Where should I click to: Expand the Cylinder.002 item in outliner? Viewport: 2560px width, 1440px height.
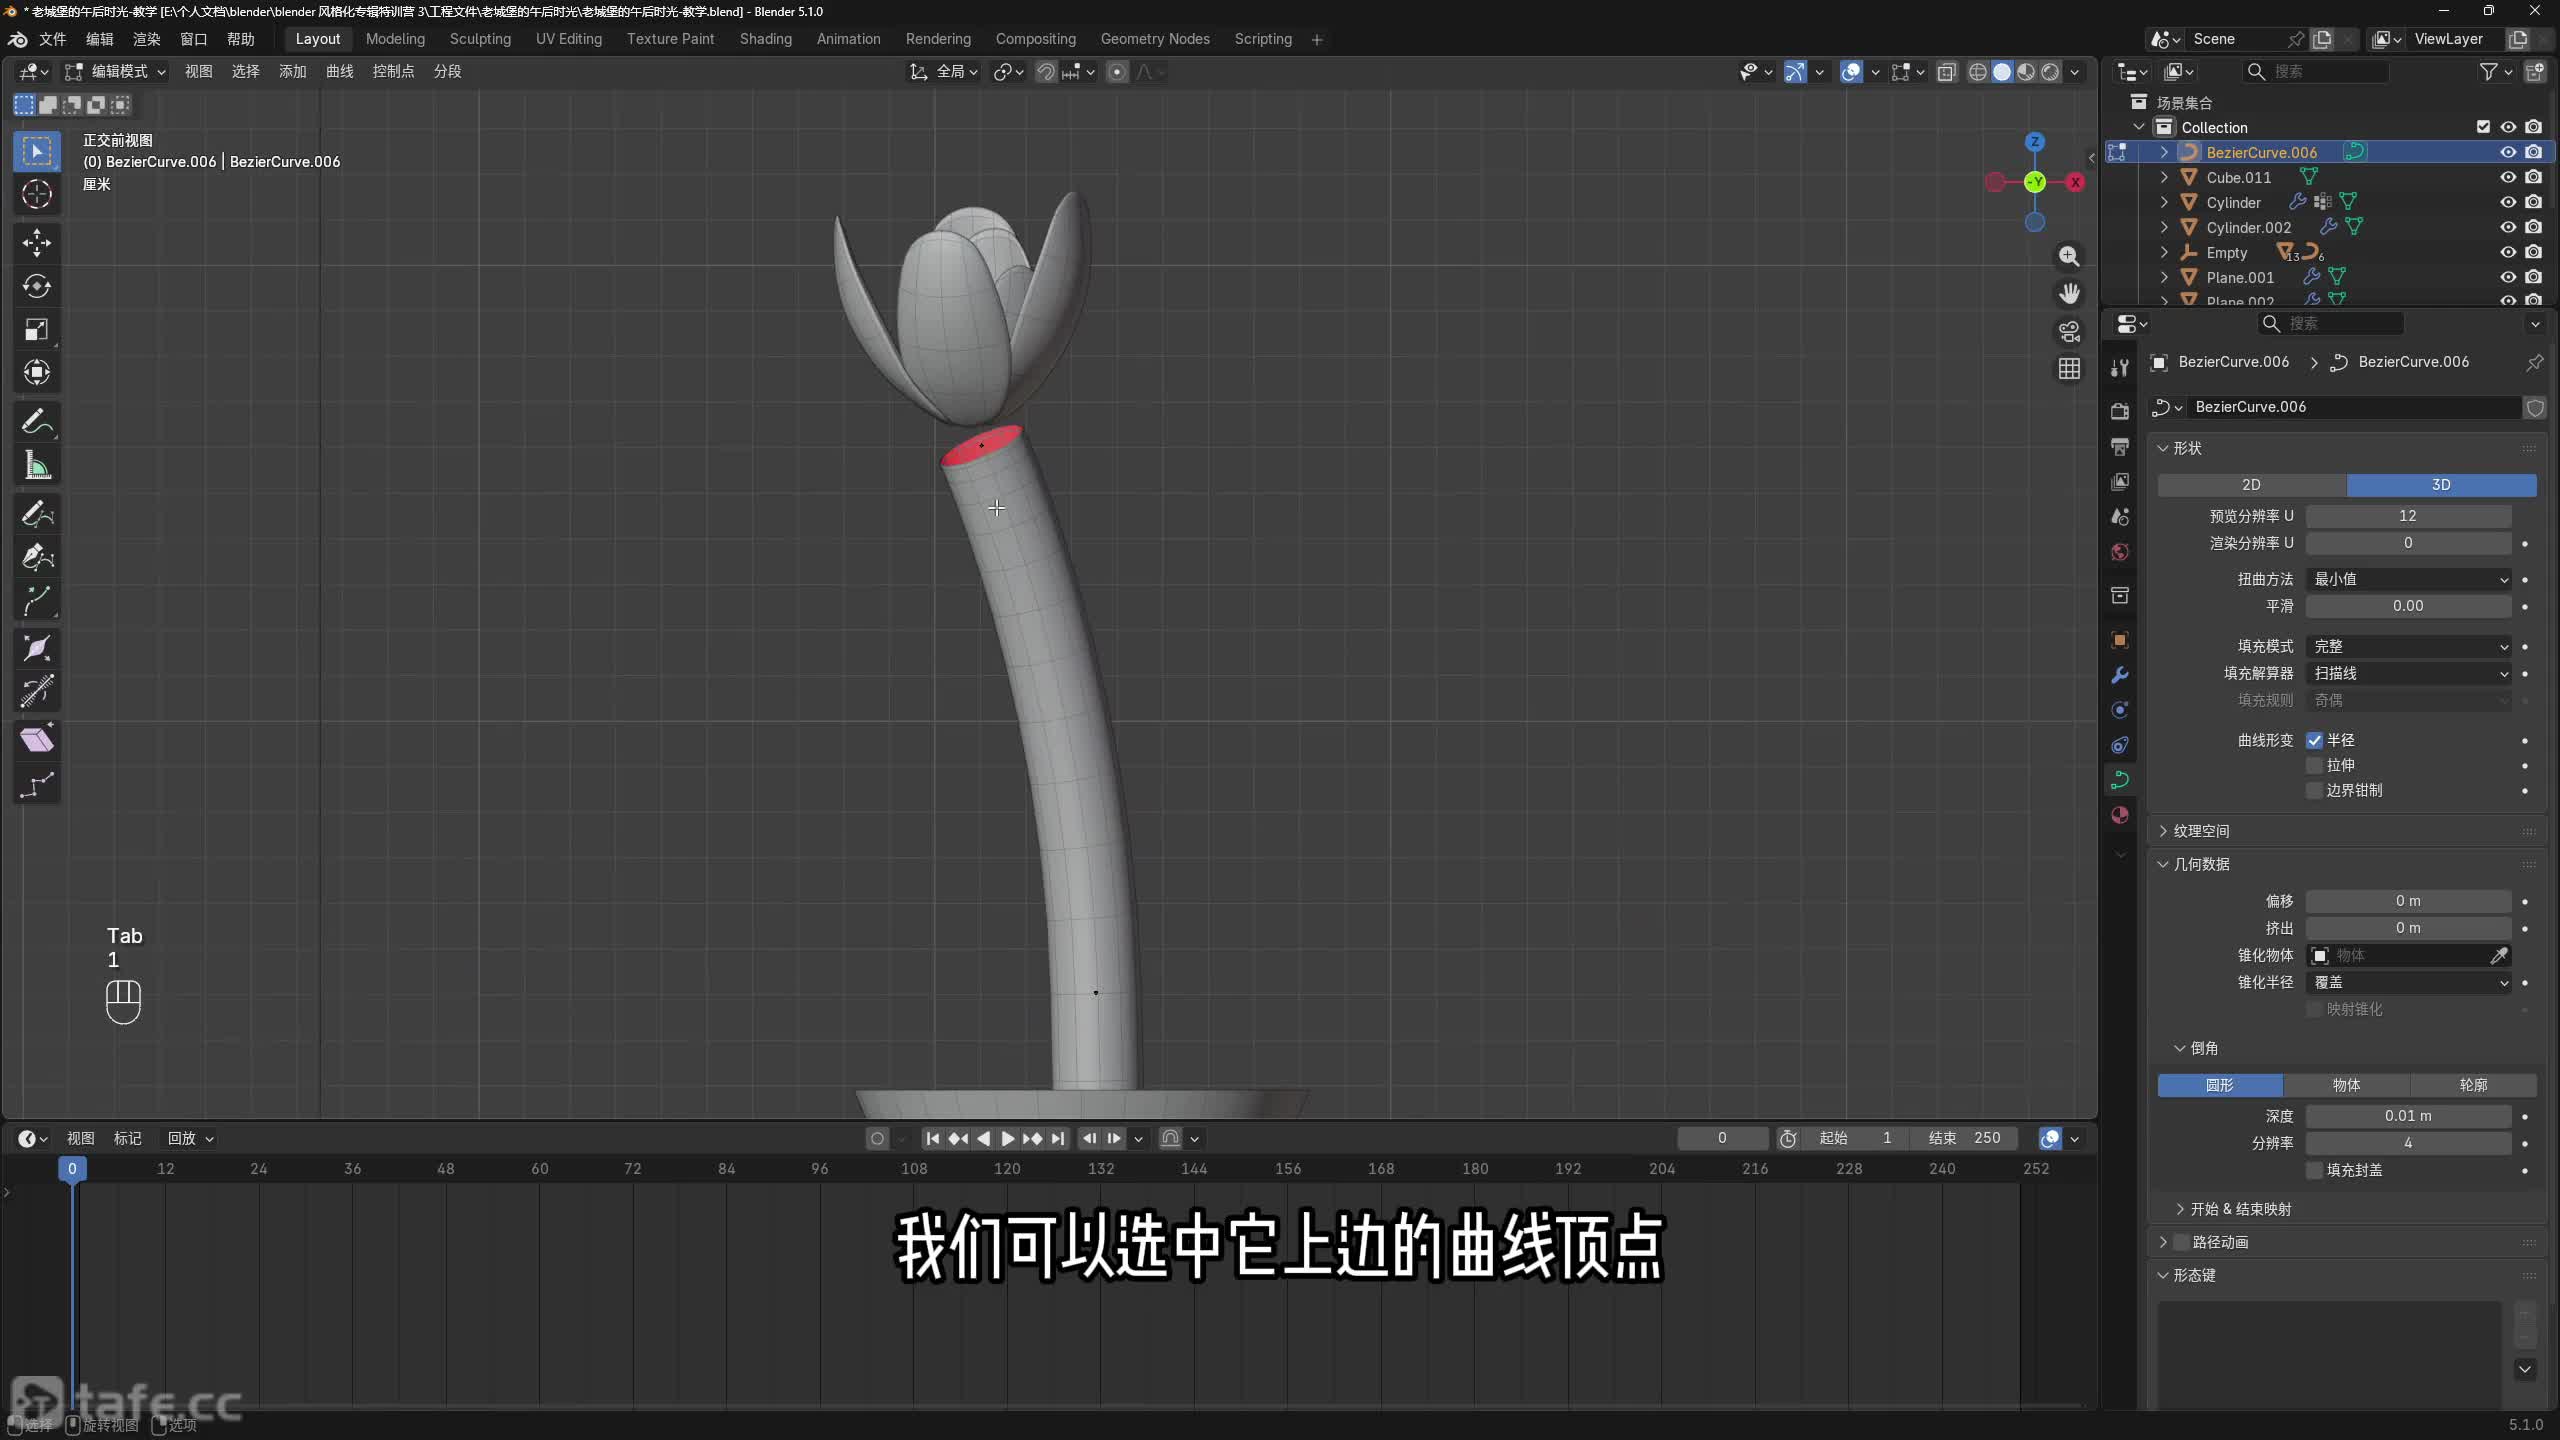tap(2164, 227)
